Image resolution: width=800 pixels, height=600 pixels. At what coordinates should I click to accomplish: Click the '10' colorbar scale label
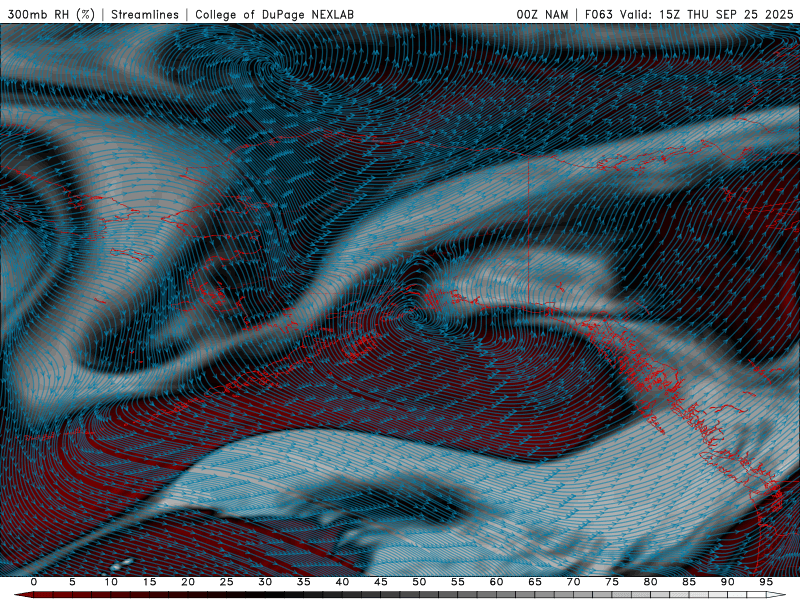pos(111,582)
